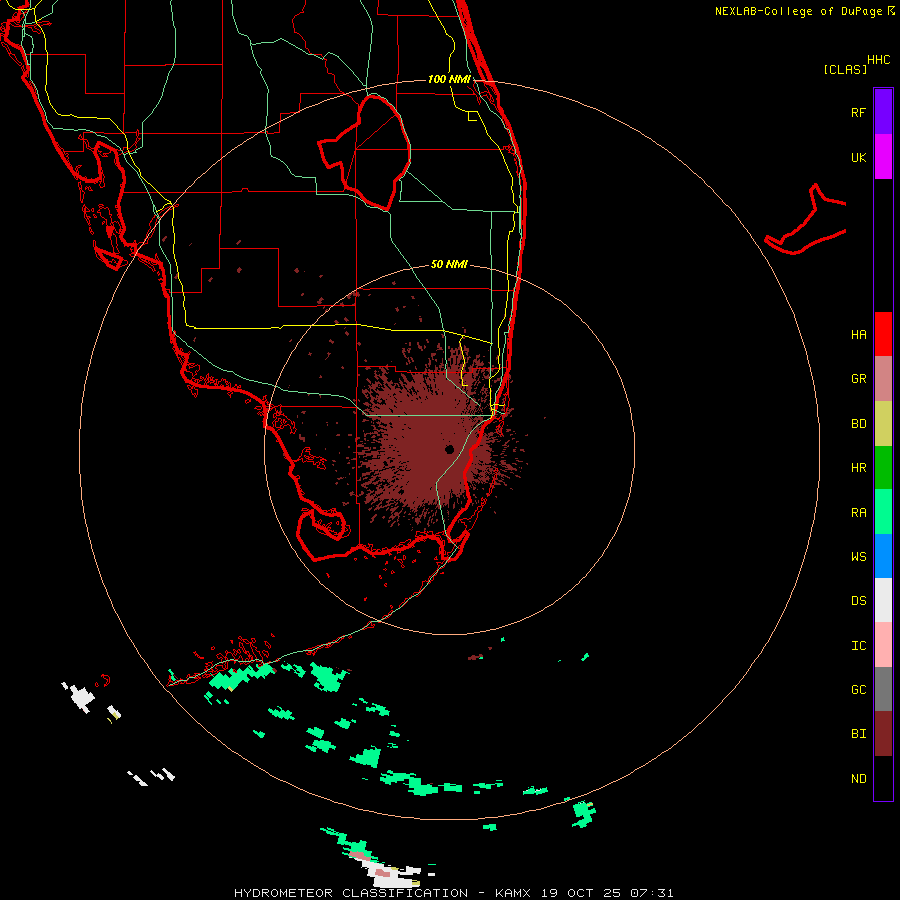Click the 'RF' legend label
Viewport: 900px width, 900px height.
pyautogui.click(x=858, y=112)
